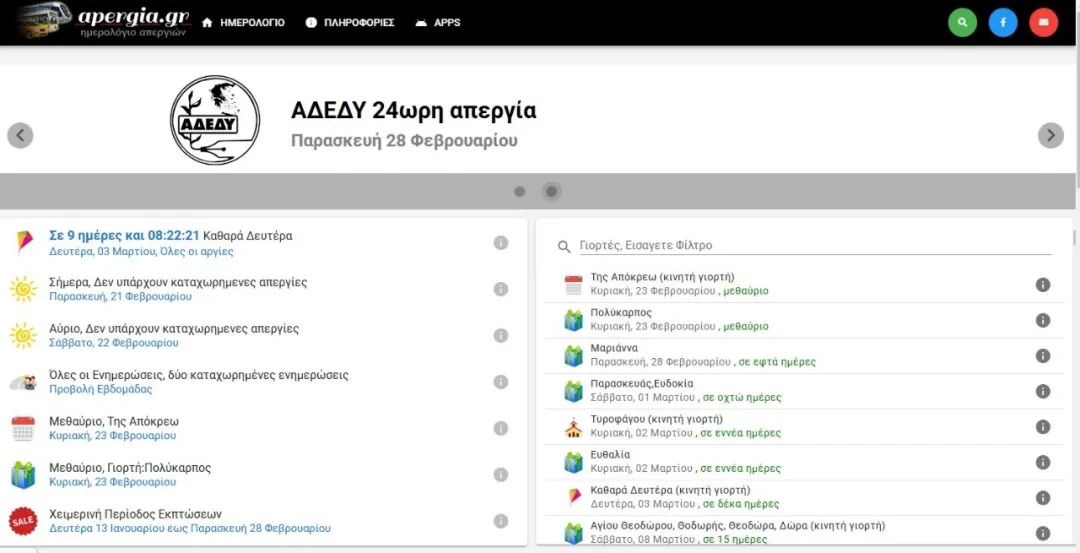Click info icon for Τυροφάγου entry

pos(1043,427)
